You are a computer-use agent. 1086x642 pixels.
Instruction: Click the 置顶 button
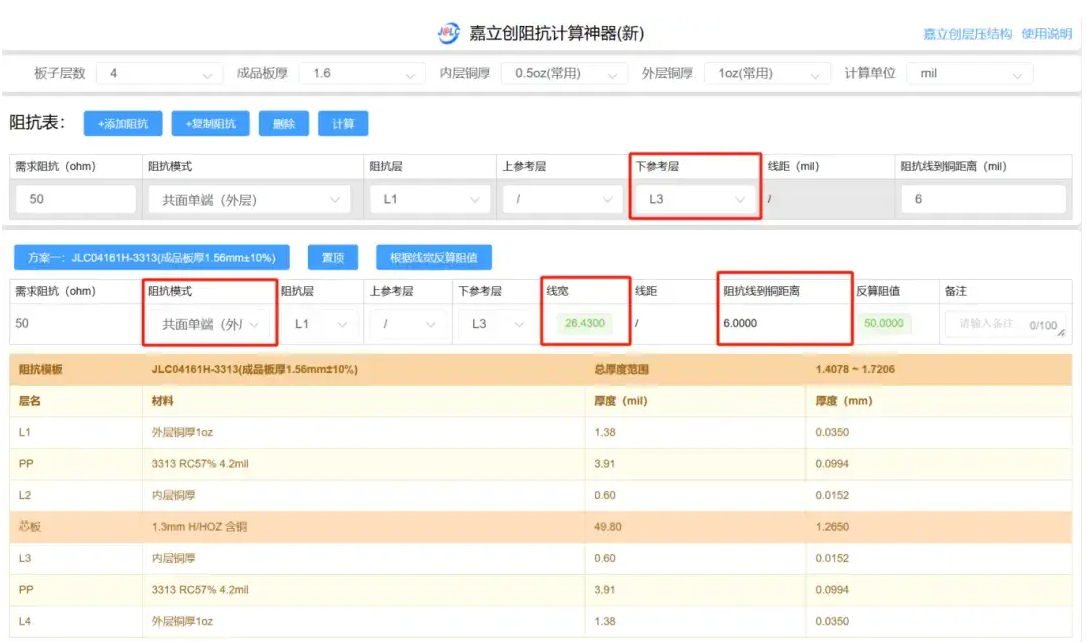(x=332, y=258)
